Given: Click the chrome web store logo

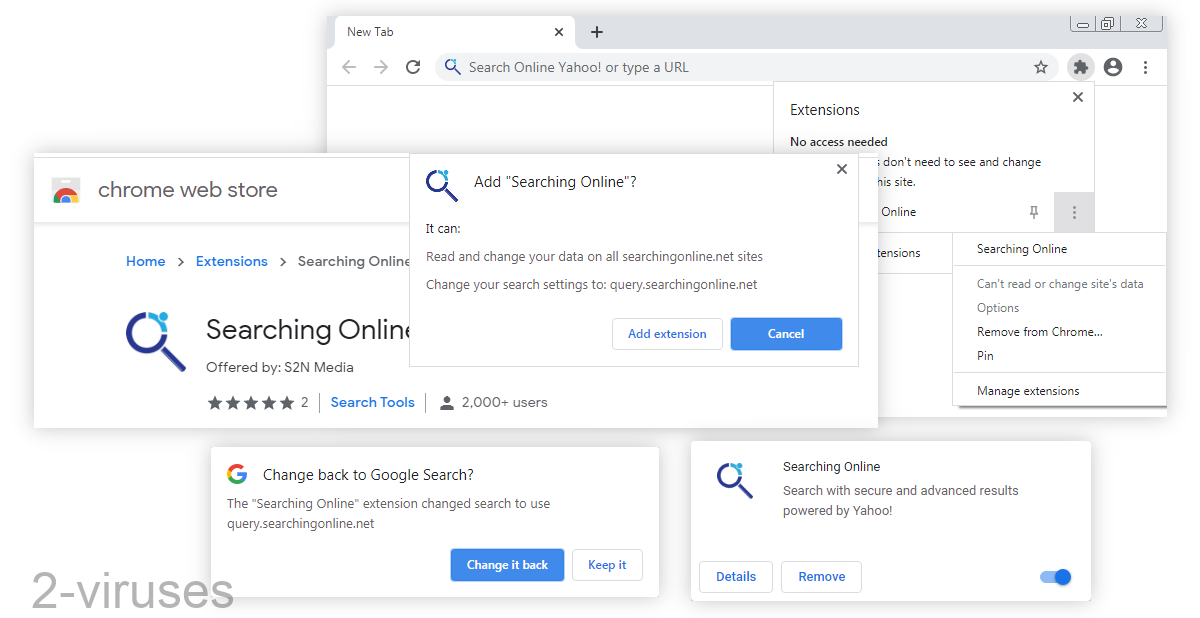Looking at the screenshot, I should 66,191.
